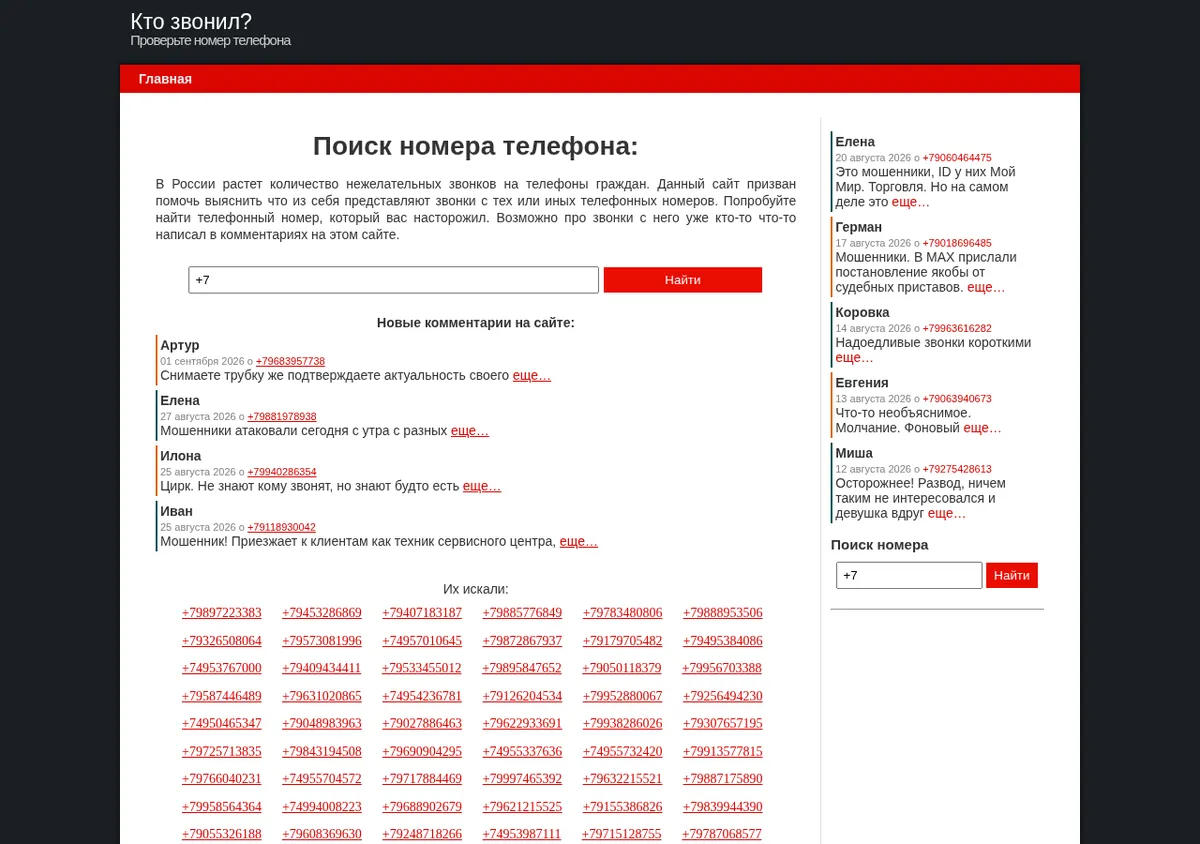The height and width of the screenshot is (844, 1200).
Task: Expand Елена's comment via еще… link
Action: click(x=470, y=431)
